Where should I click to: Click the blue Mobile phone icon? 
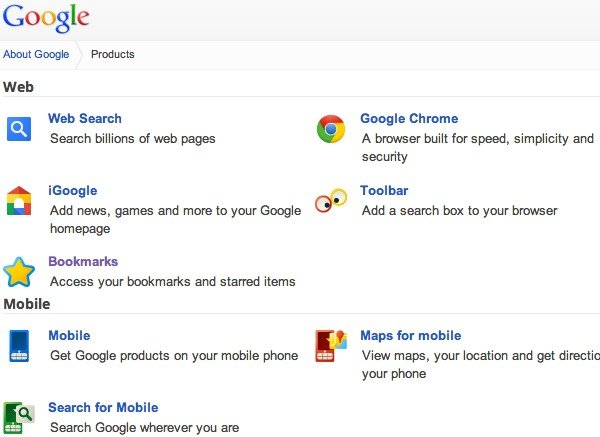[19, 346]
